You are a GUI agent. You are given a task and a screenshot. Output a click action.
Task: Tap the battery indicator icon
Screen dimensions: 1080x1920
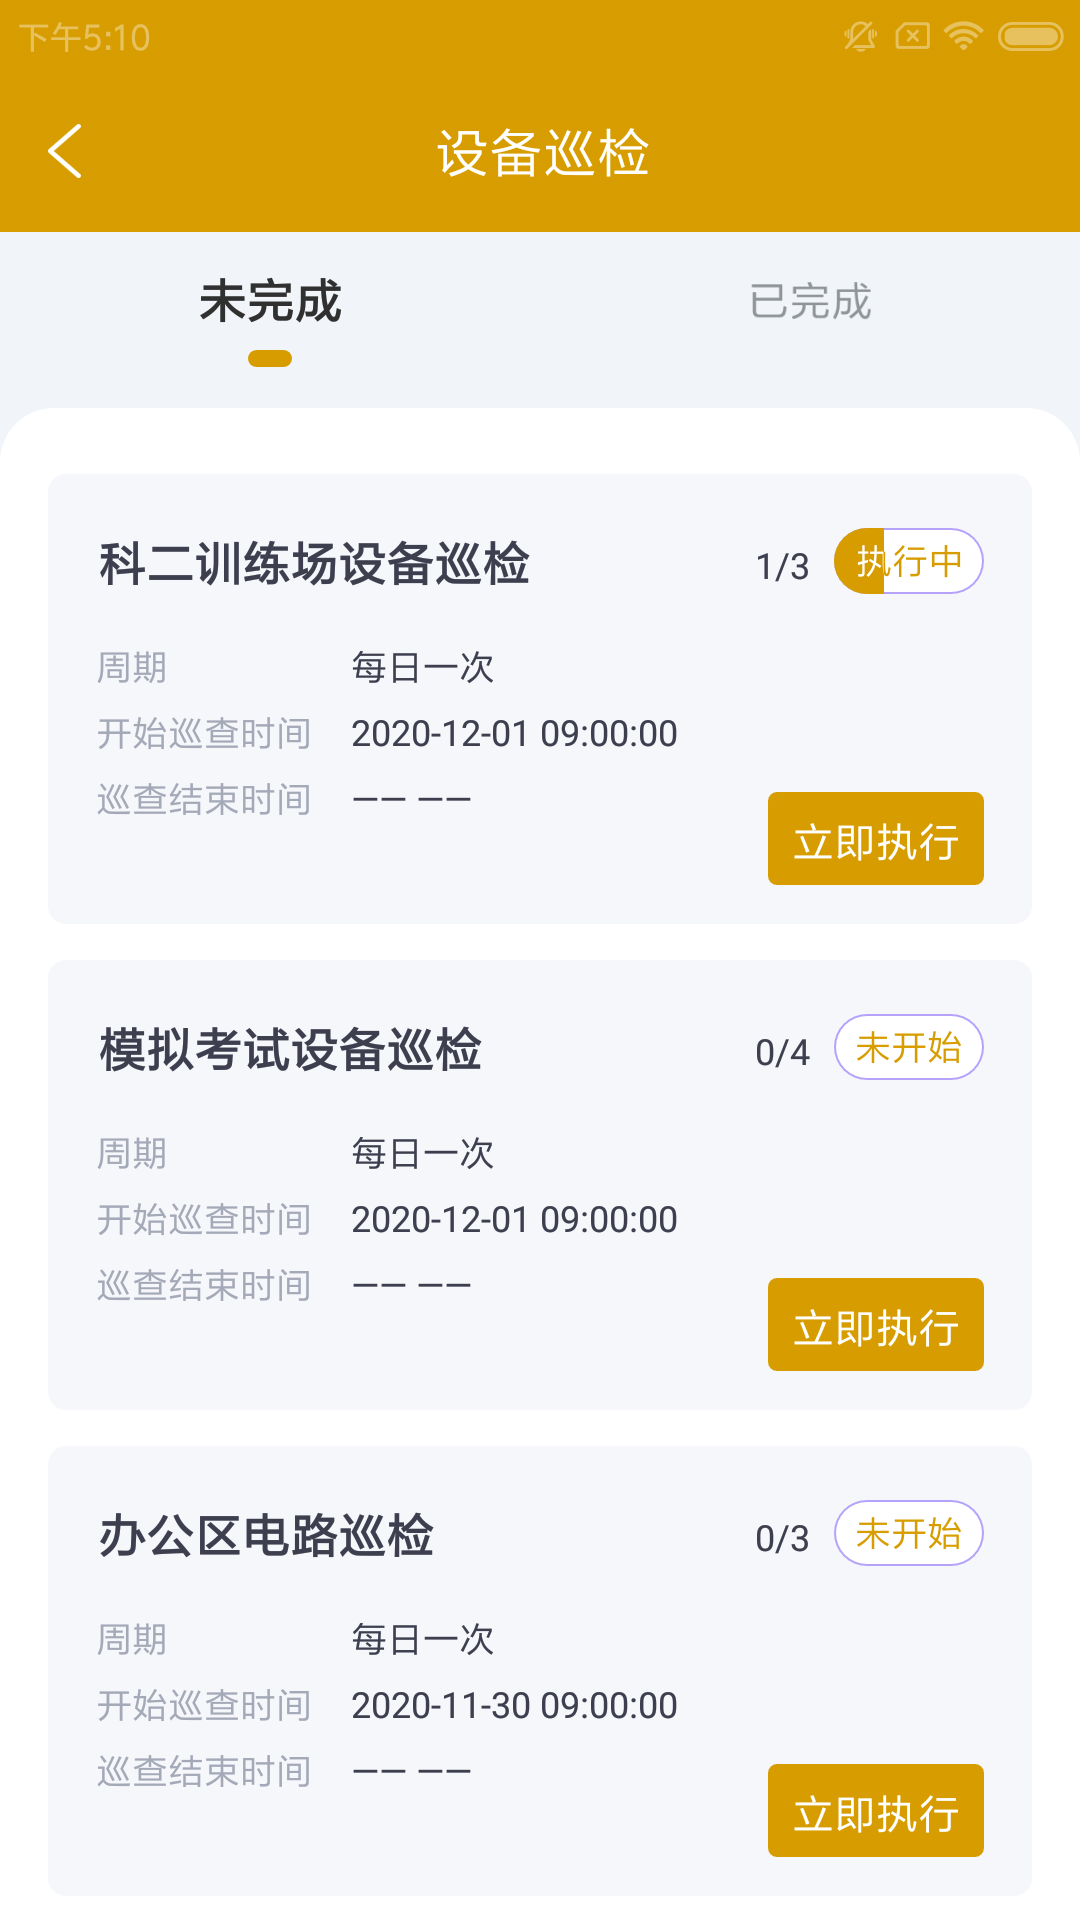click(1030, 37)
